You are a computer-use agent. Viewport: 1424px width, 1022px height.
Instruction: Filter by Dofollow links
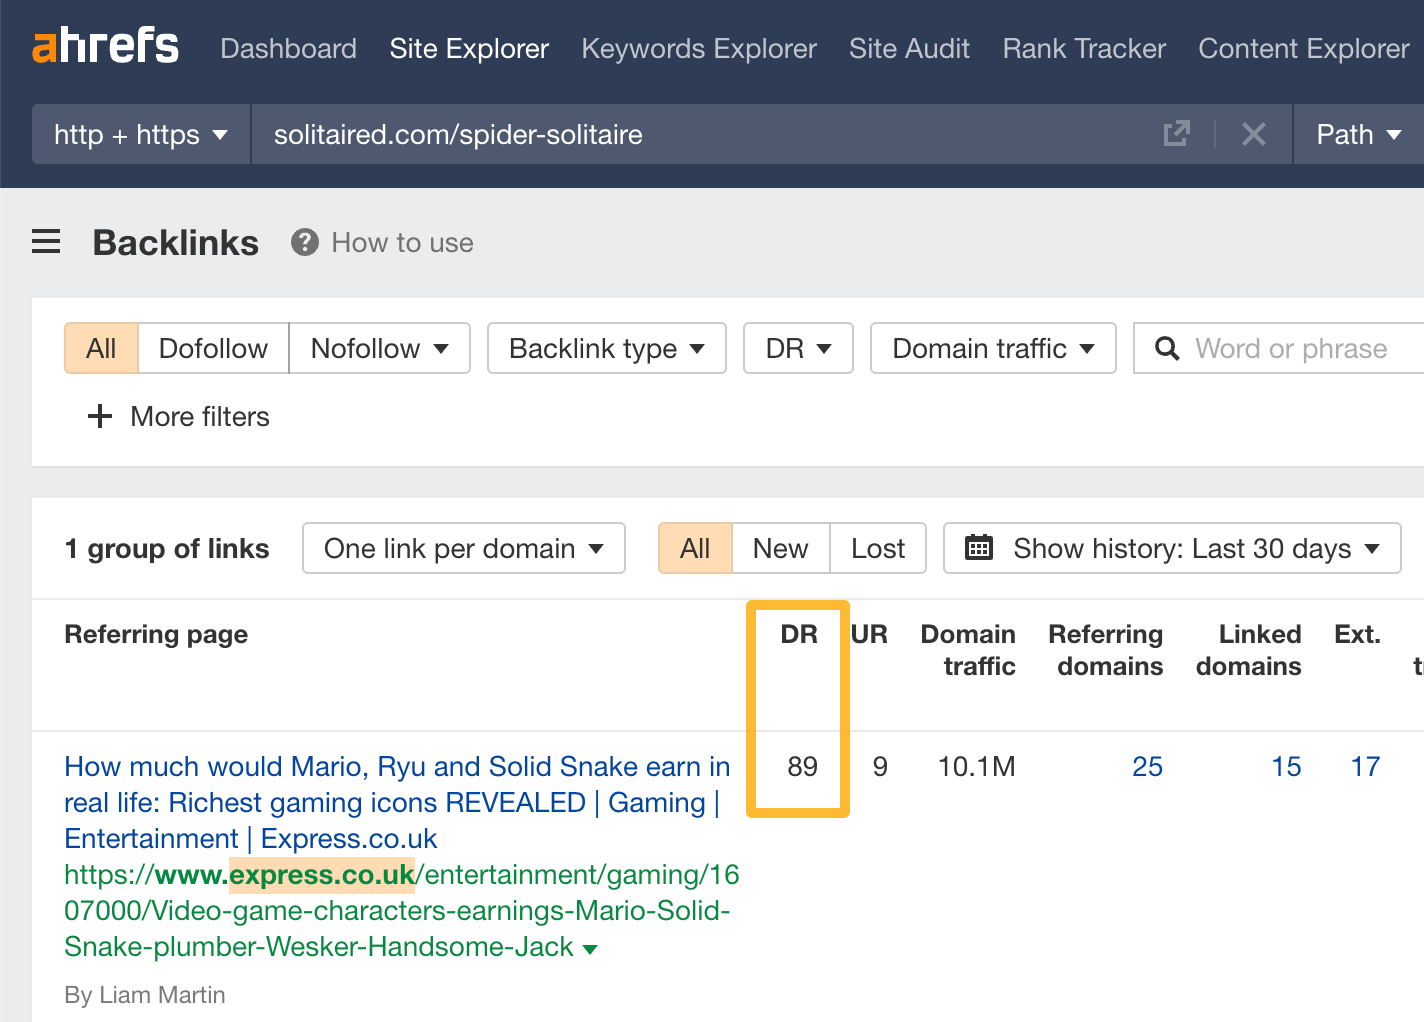[213, 348]
